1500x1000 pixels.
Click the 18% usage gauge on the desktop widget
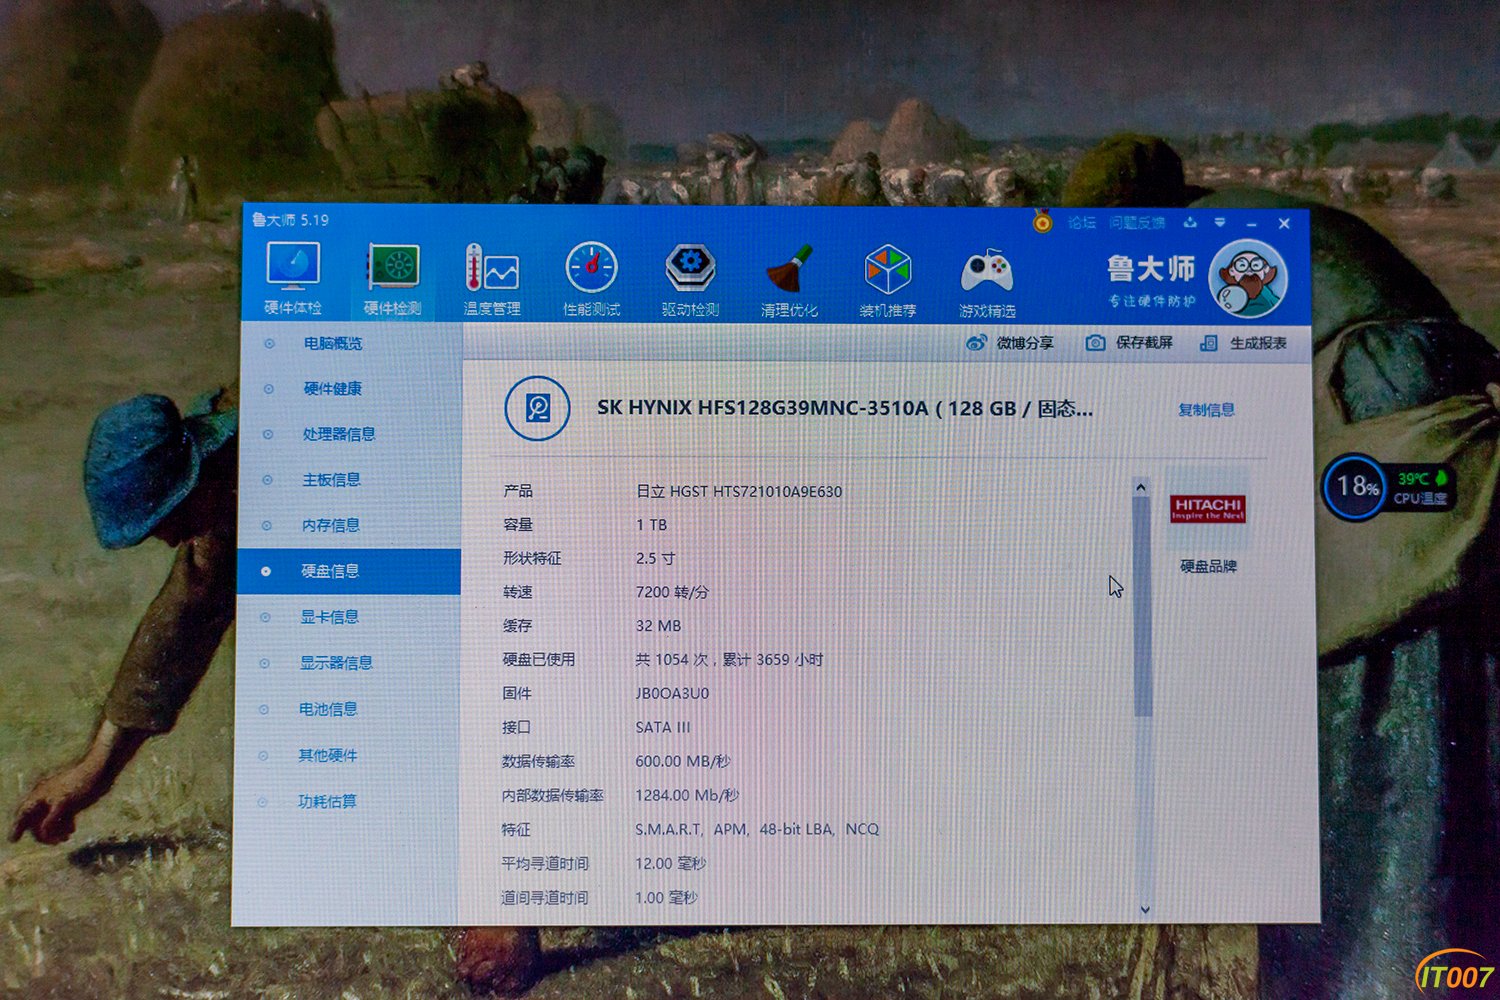pyautogui.click(x=1355, y=487)
